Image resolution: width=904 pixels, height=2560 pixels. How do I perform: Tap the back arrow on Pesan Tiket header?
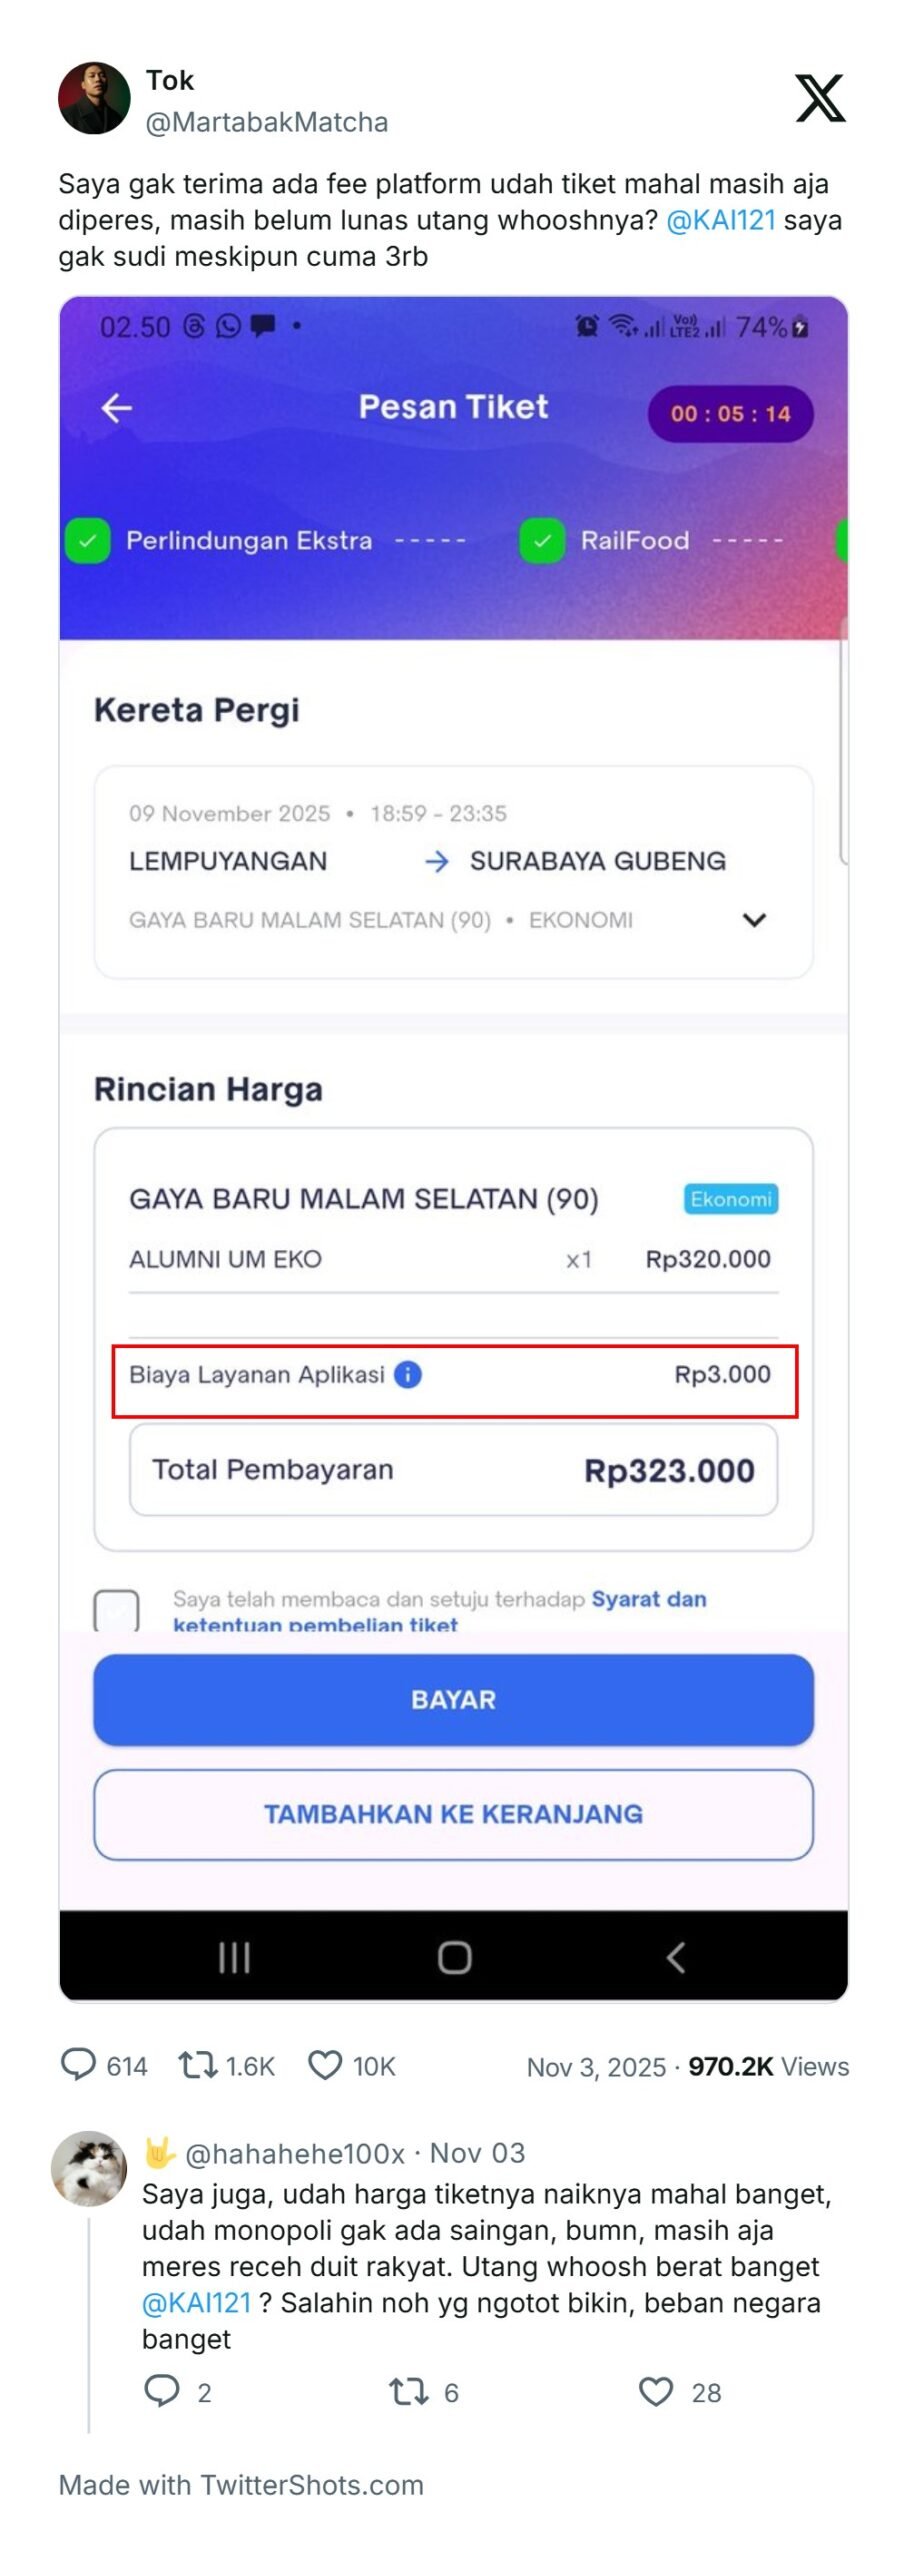pyautogui.click(x=116, y=406)
